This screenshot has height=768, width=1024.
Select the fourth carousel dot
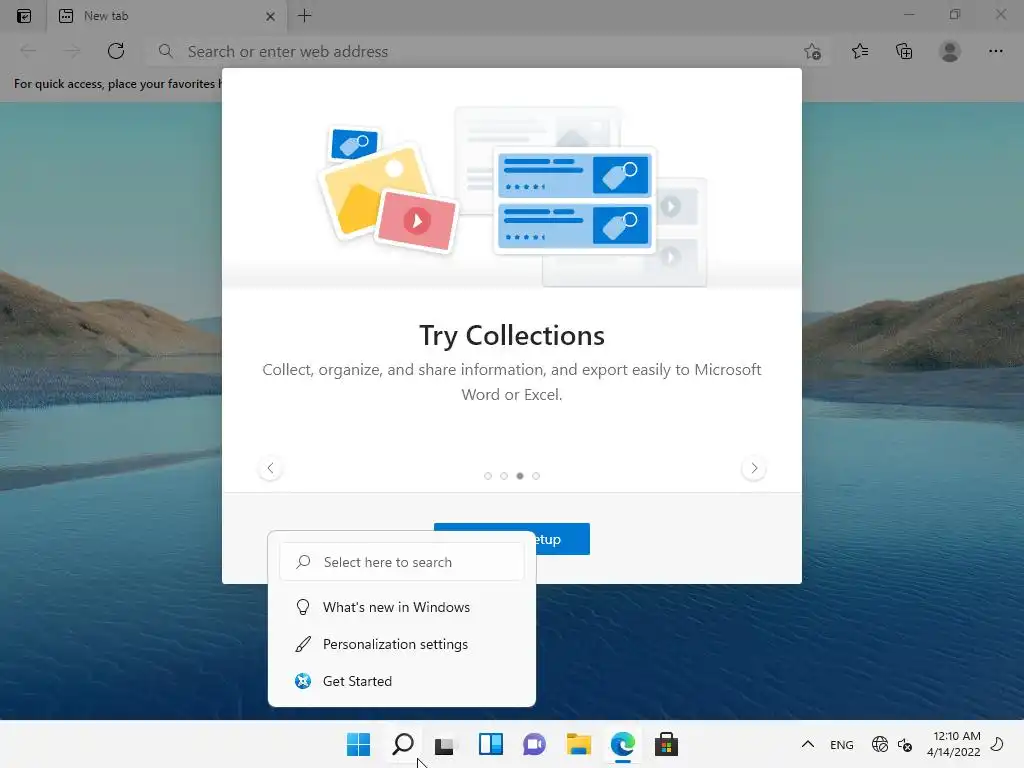pyautogui.click(x=536, y=476)
